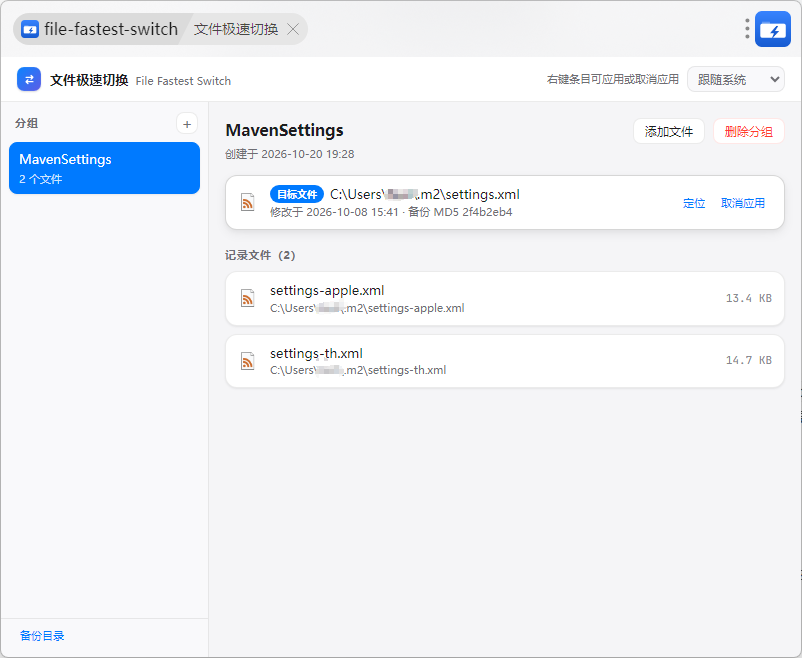
Task: Click the 右键条目可应用或取消应用 hint text
Action: pos(613,79)
